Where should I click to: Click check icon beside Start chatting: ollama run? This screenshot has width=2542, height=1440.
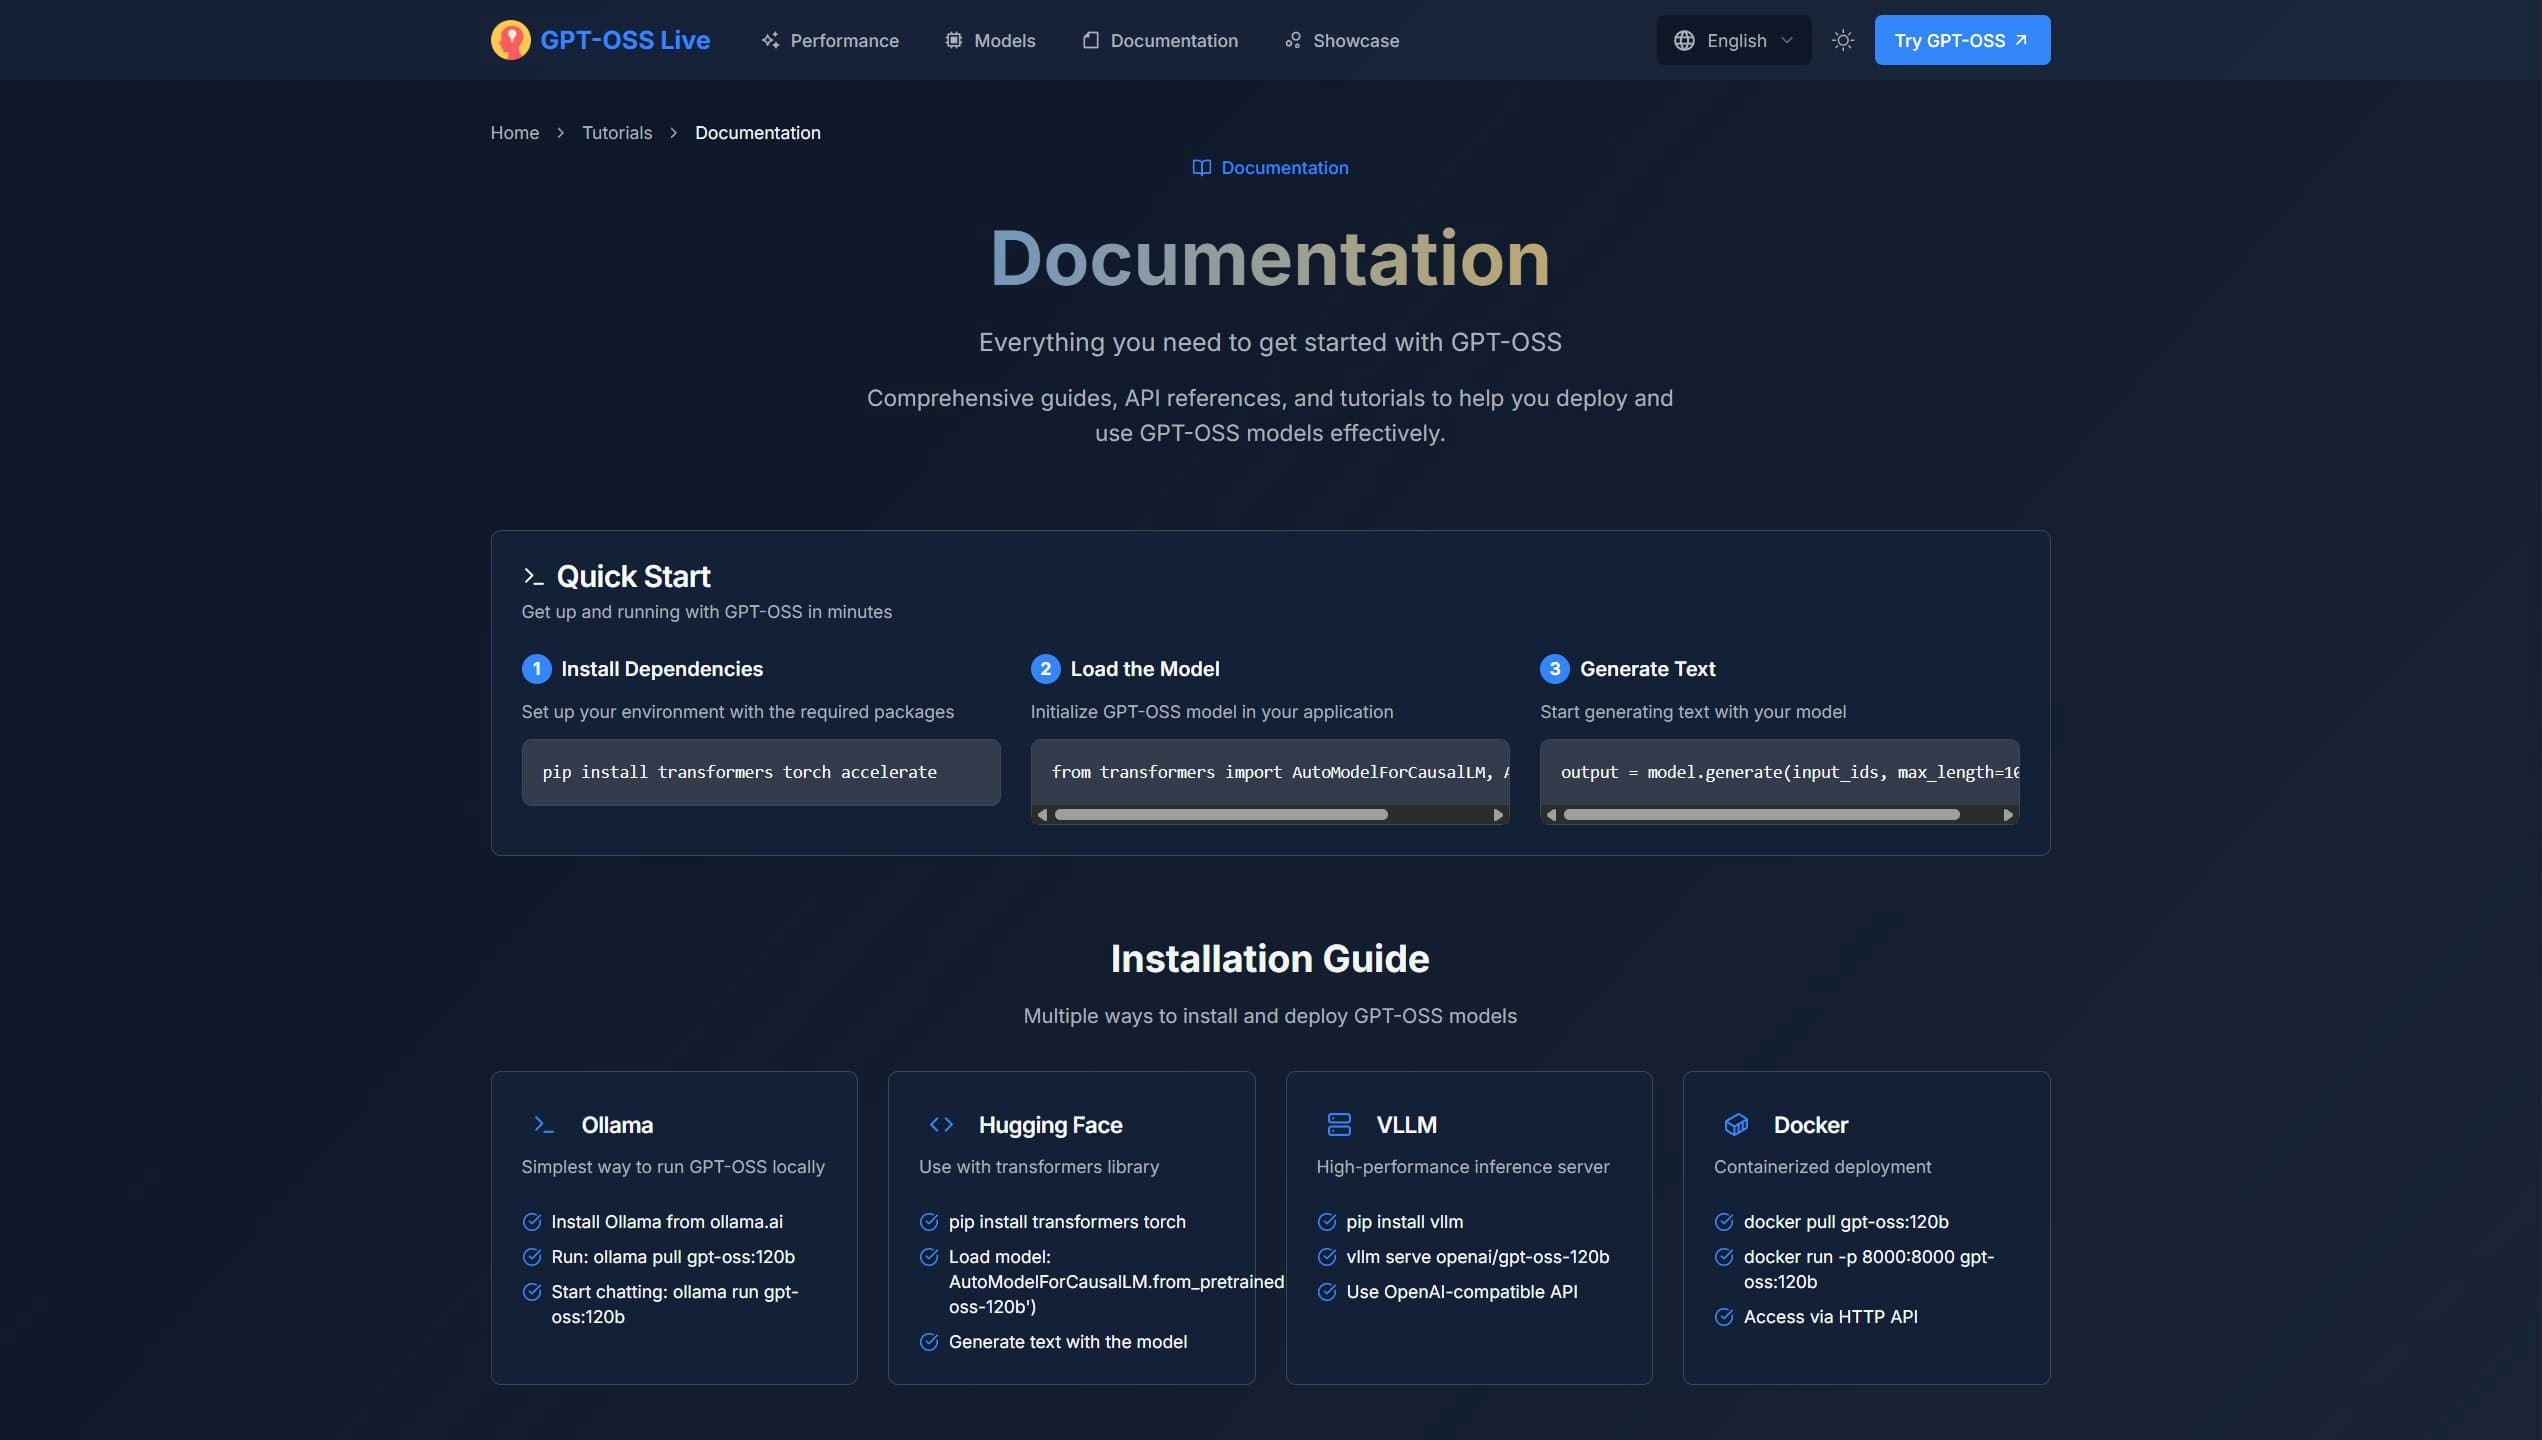[x=532, y=1292]
